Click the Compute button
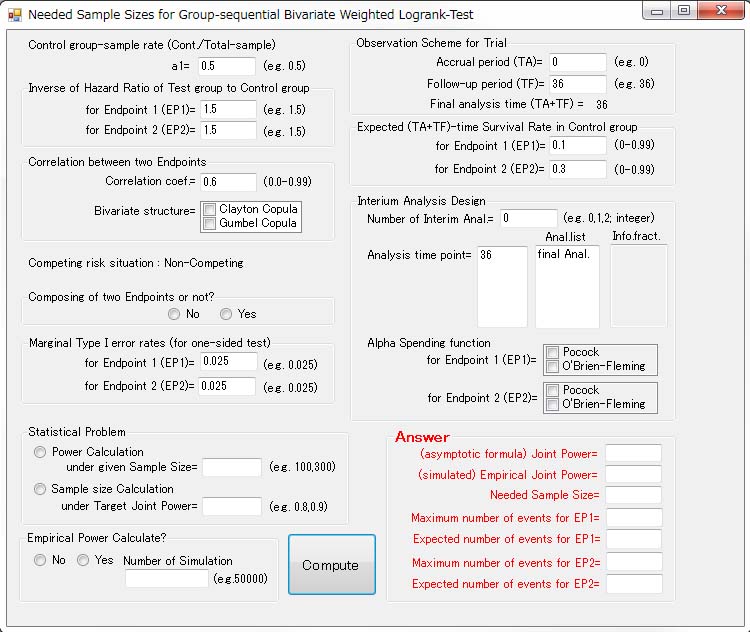This screenshot has width=750, height=632. (331, 565)
